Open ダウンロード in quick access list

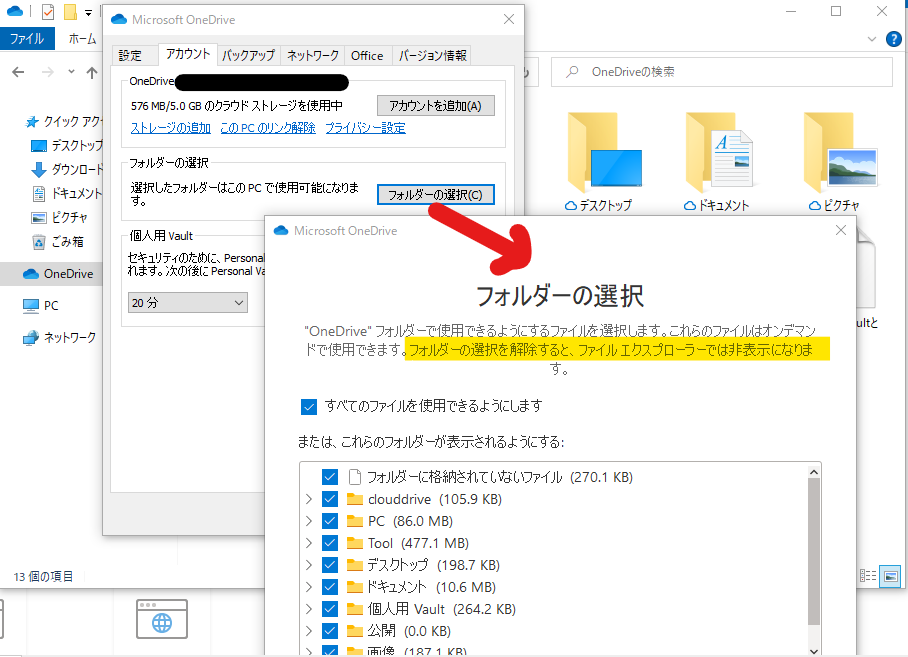pos(67,169)
